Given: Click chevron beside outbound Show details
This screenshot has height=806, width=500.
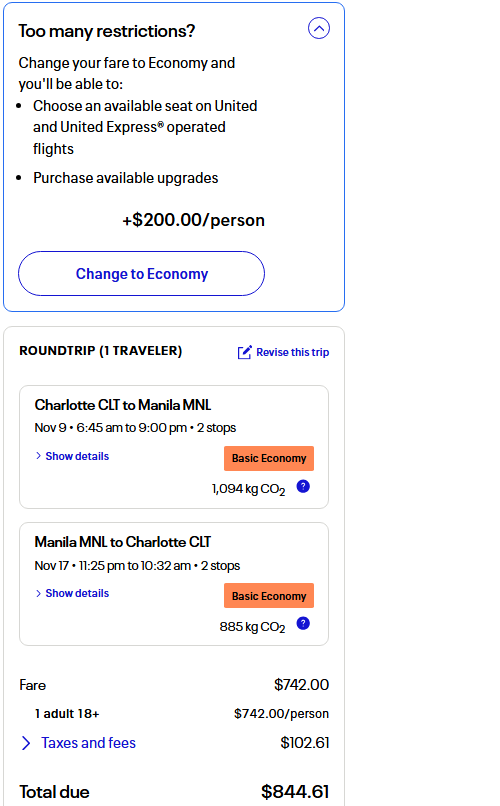Looking at the screenshot, I should click(39, 456).
